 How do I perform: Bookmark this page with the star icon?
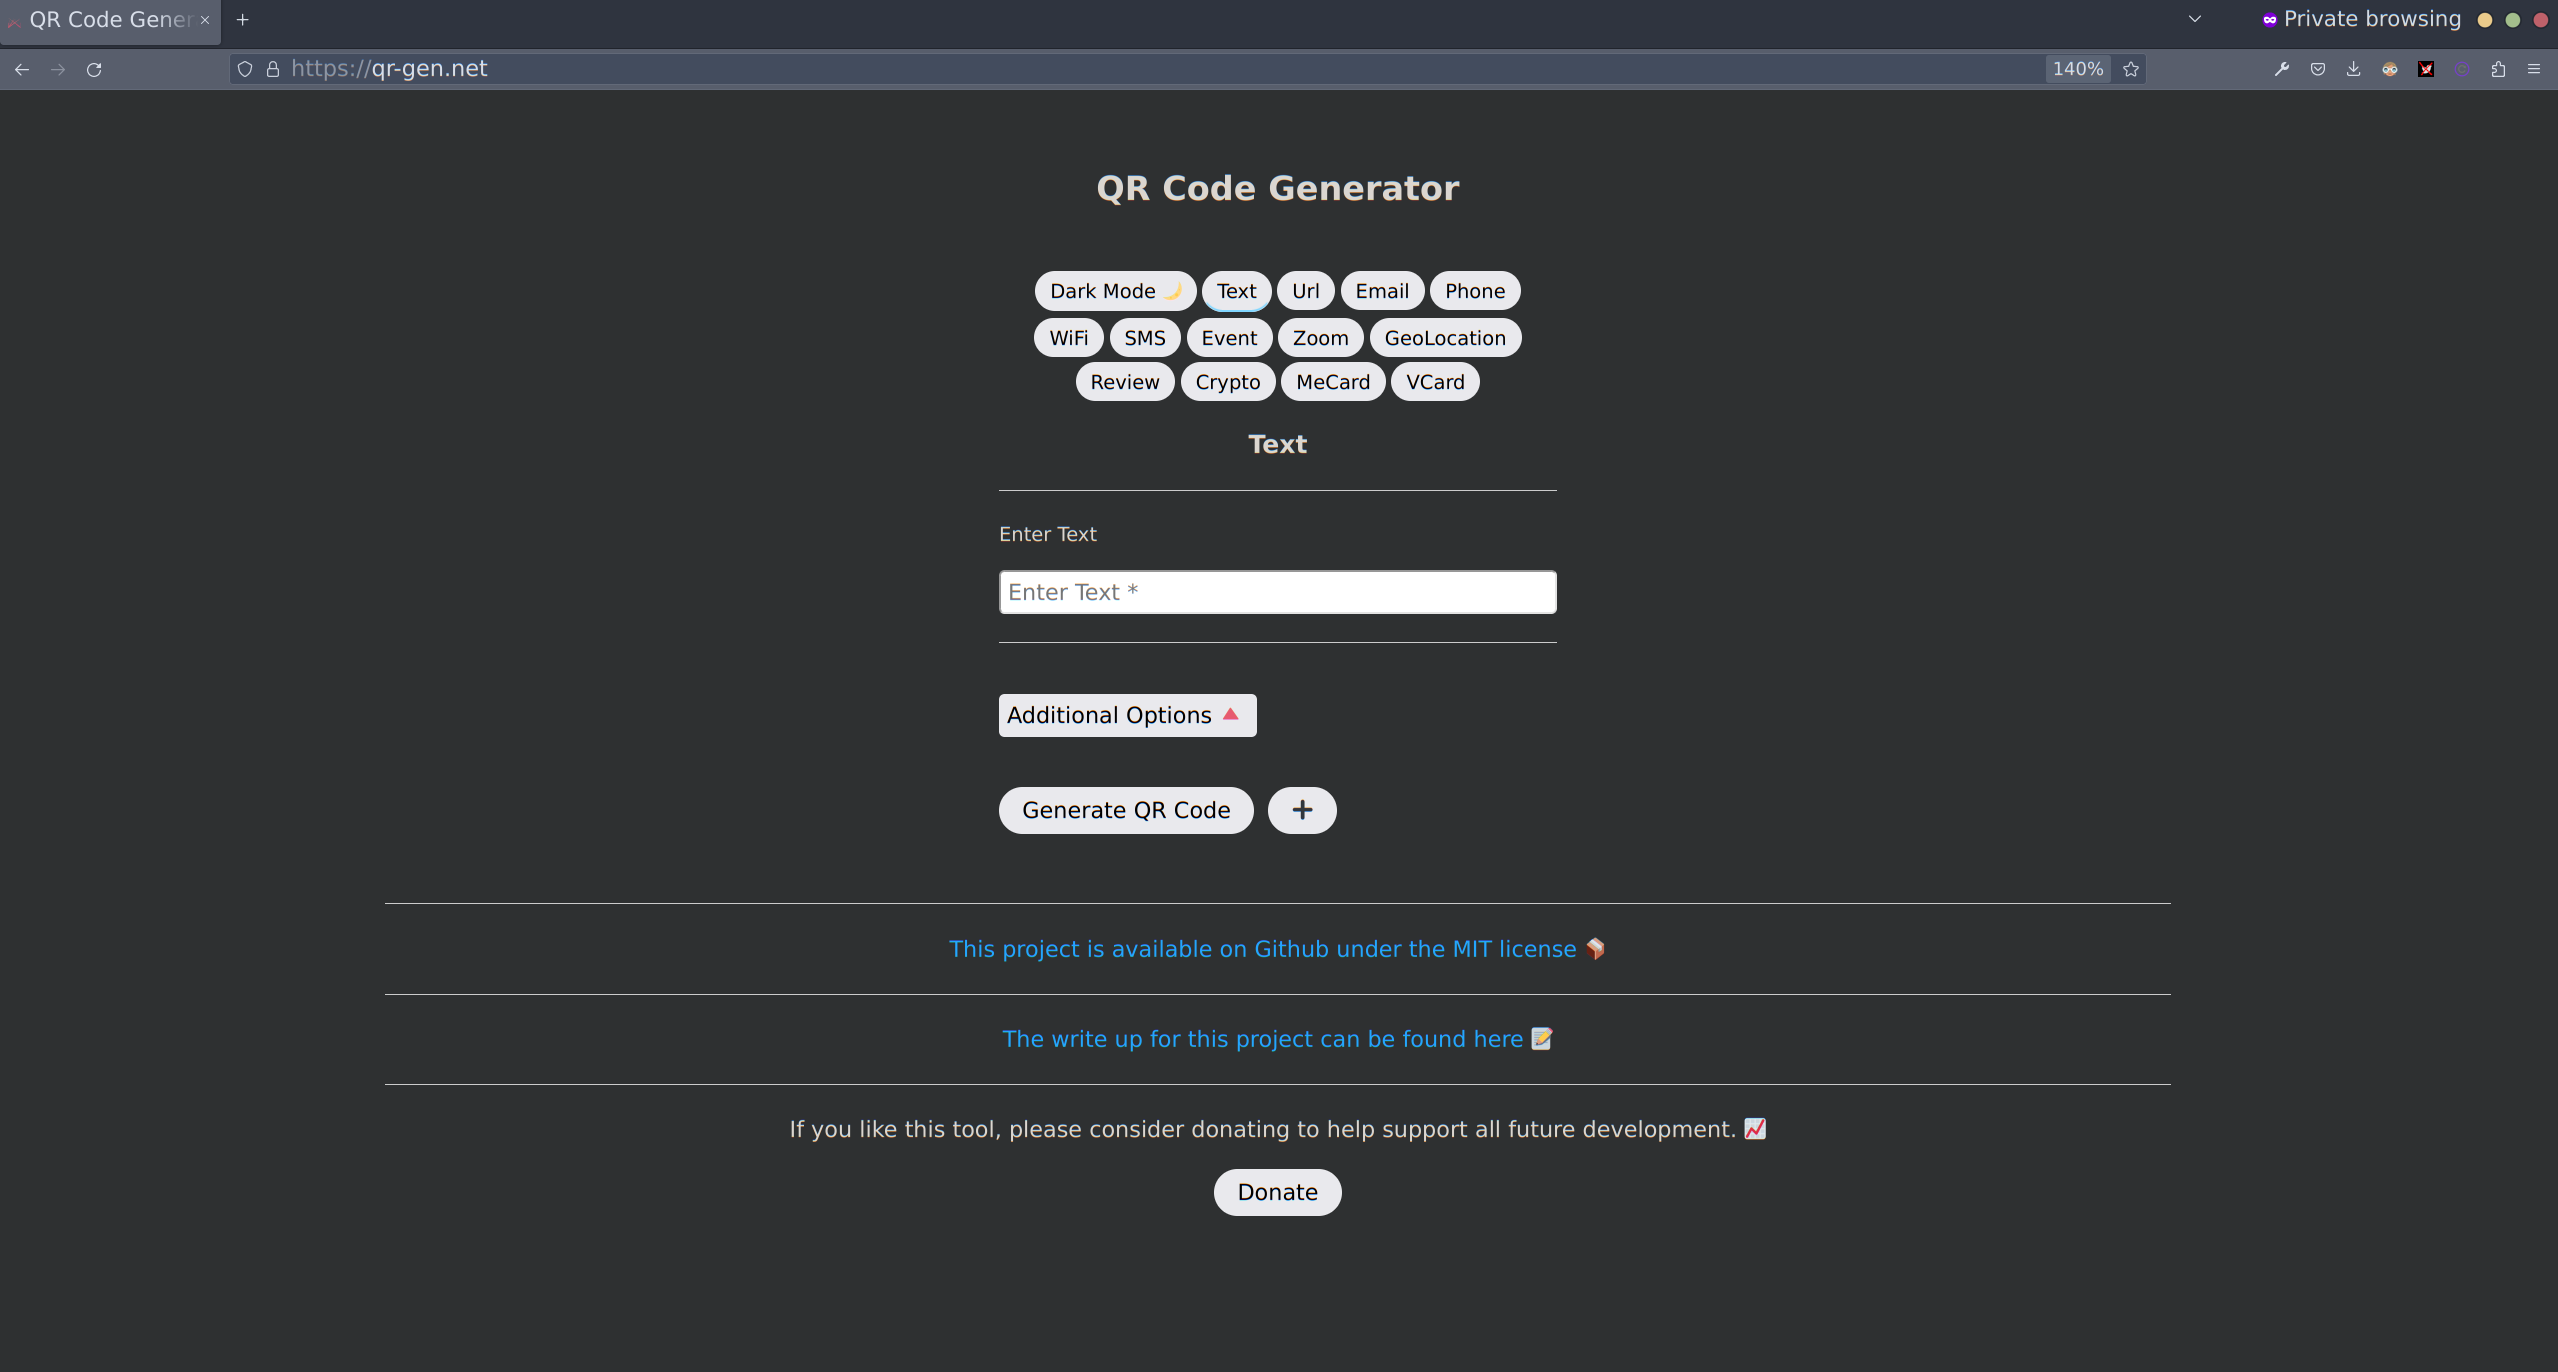[x=2131, y=69]
